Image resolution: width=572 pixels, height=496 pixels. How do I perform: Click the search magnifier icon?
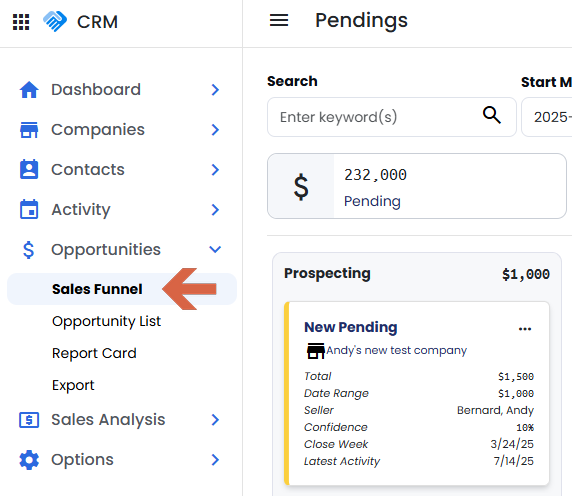(492, 115)
